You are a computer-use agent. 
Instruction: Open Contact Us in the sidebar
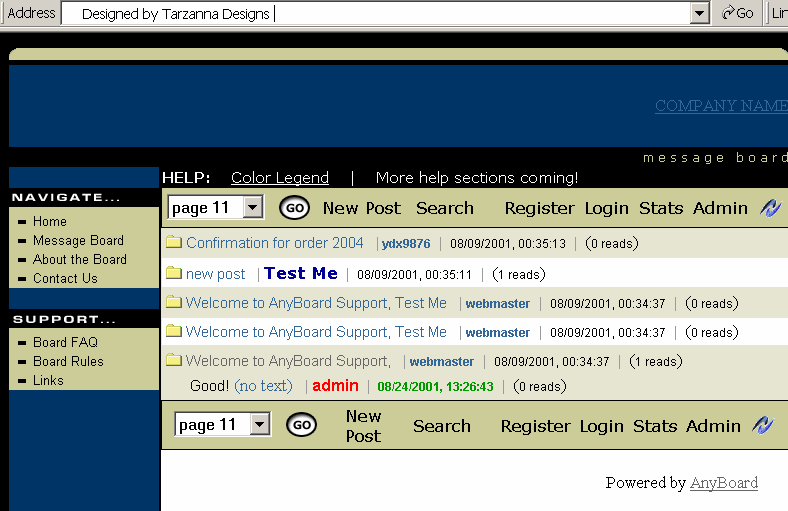pyautogui.click(x=65, y=278)
